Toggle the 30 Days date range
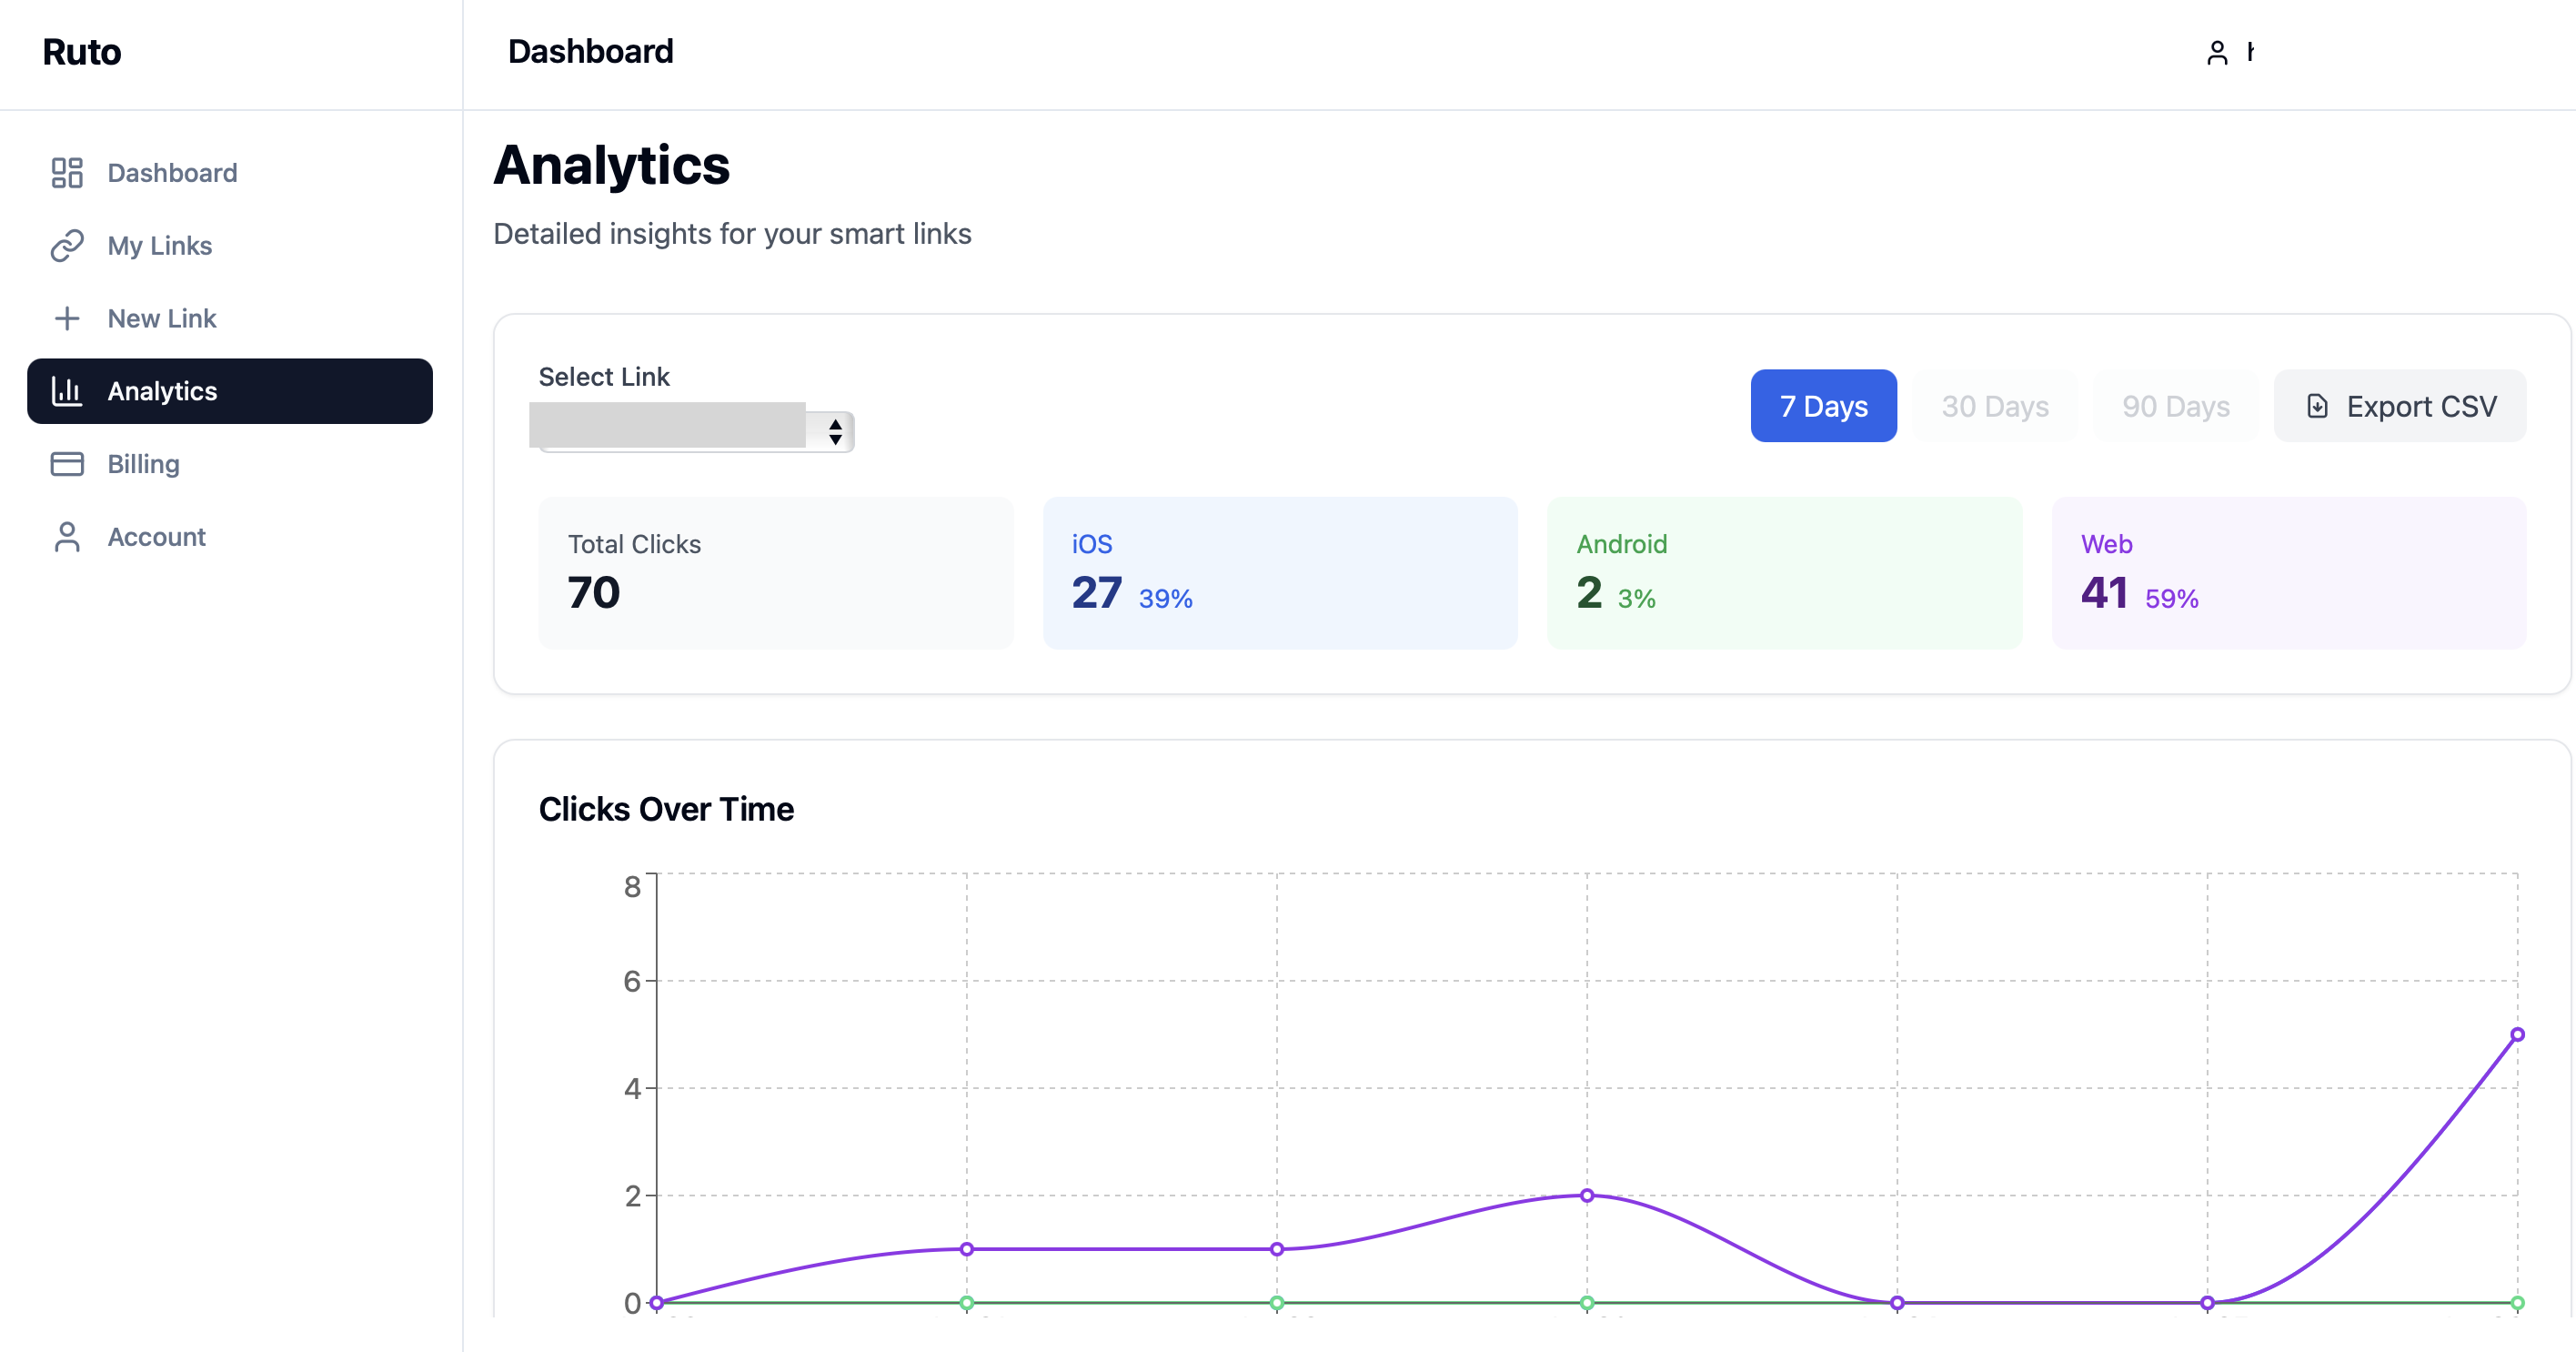This screenshot has width=2576, height=1352. 1994,406
